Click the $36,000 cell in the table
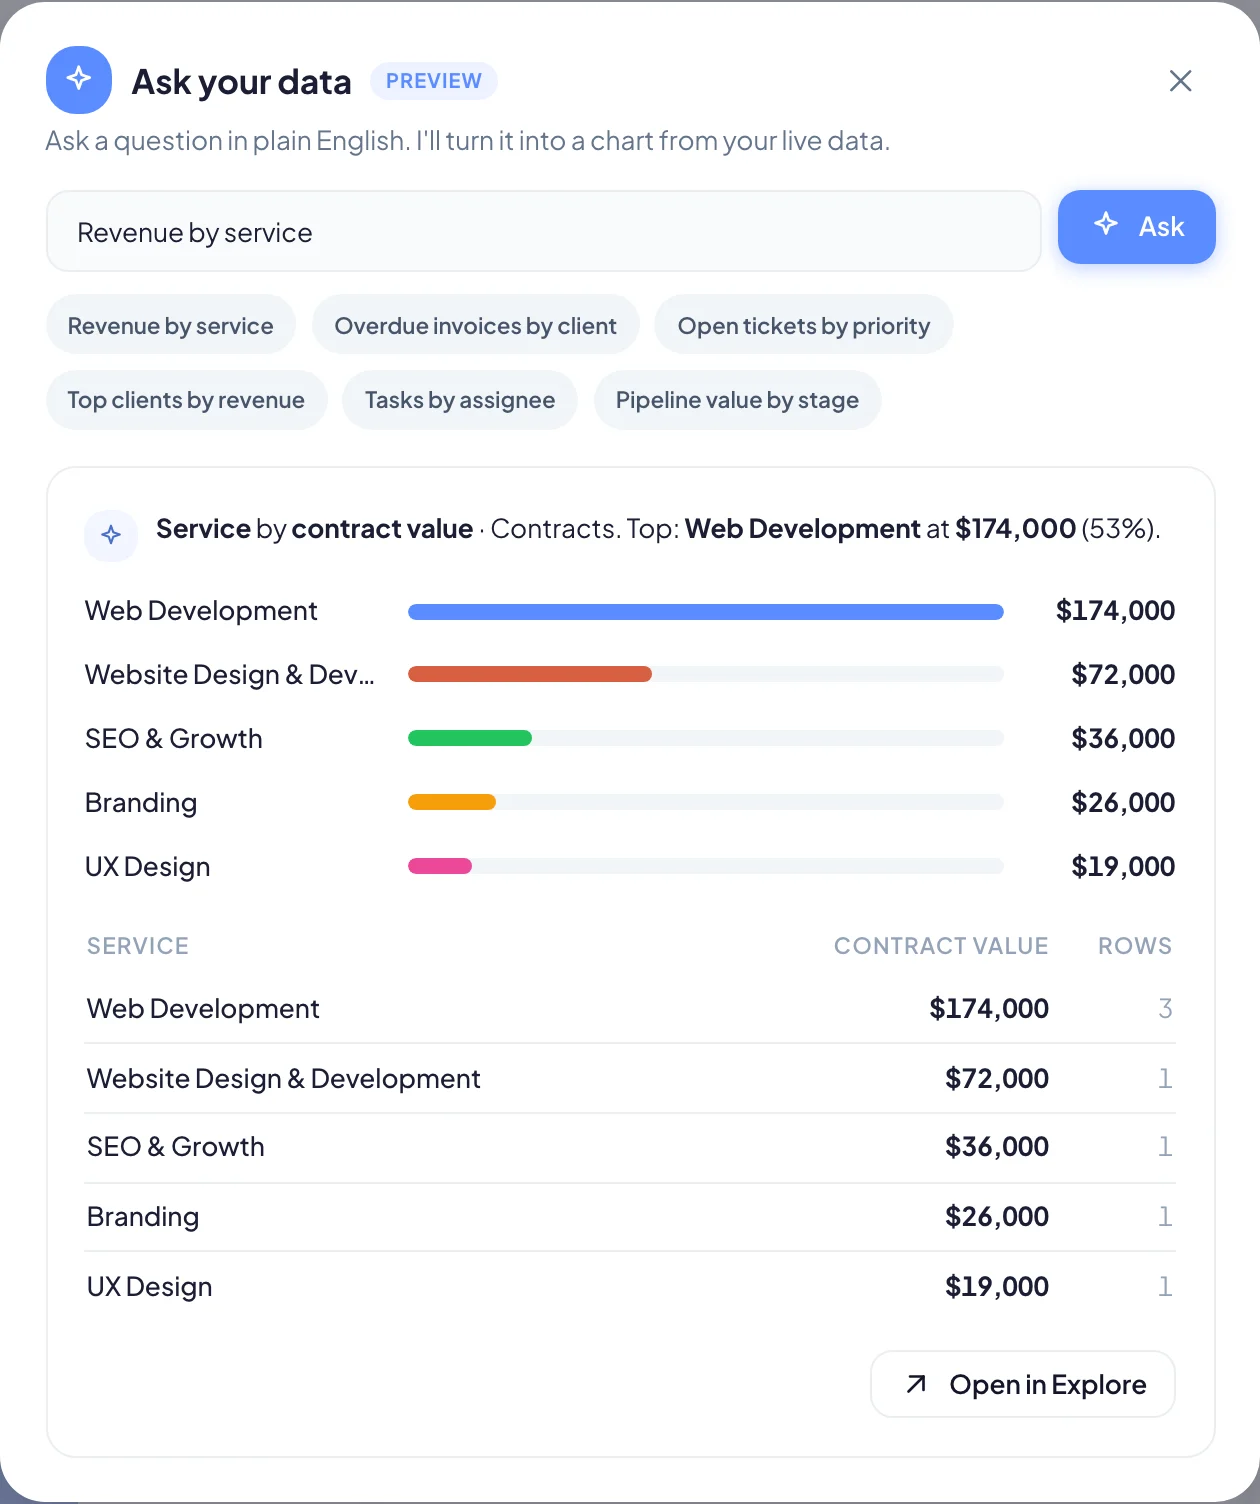Viewport: 1260px width, 1504px height. (997, 1147)
